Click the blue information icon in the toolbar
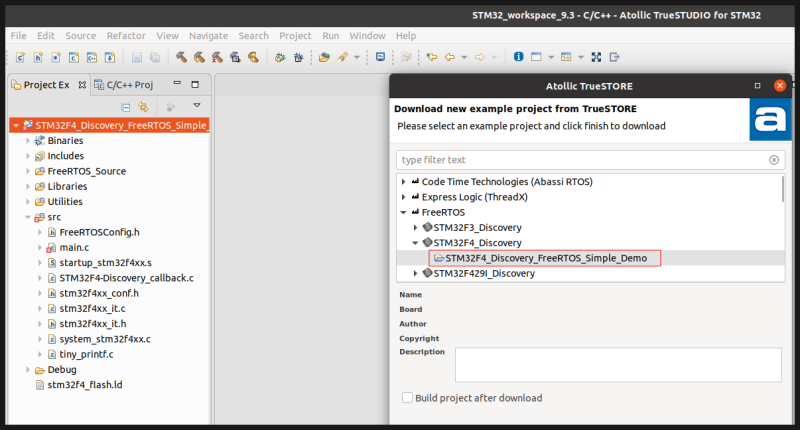Viewport: 800px width, 430px height. point(518,57)
